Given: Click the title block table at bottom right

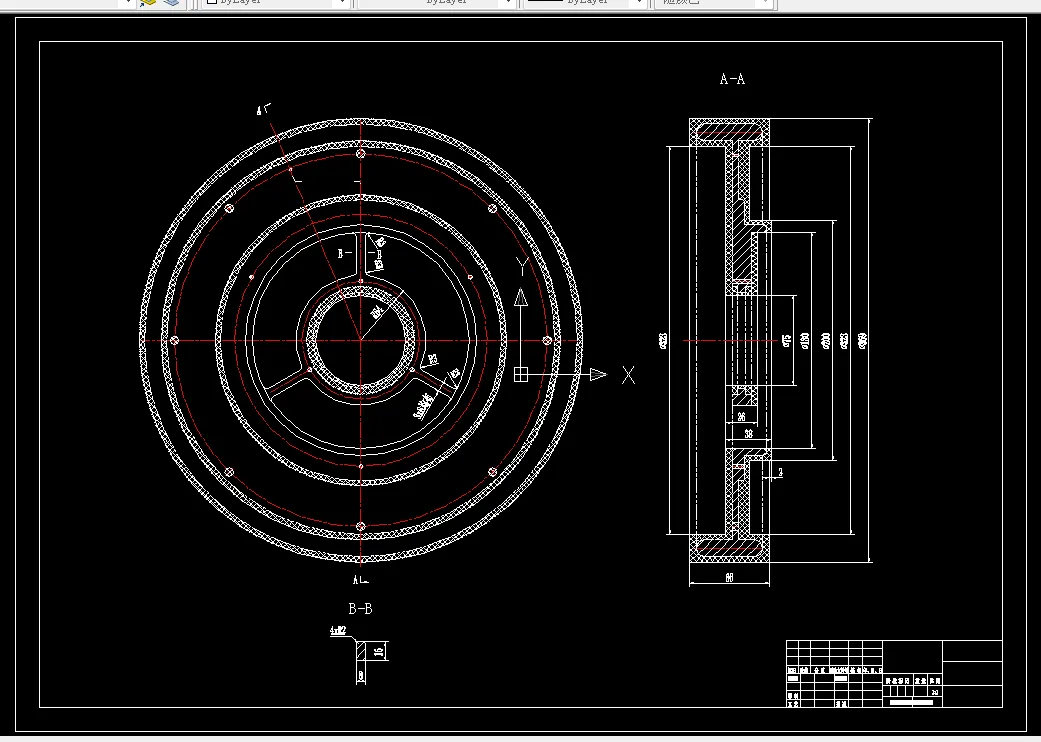Looking at the screenshot, I should (894, 674).
